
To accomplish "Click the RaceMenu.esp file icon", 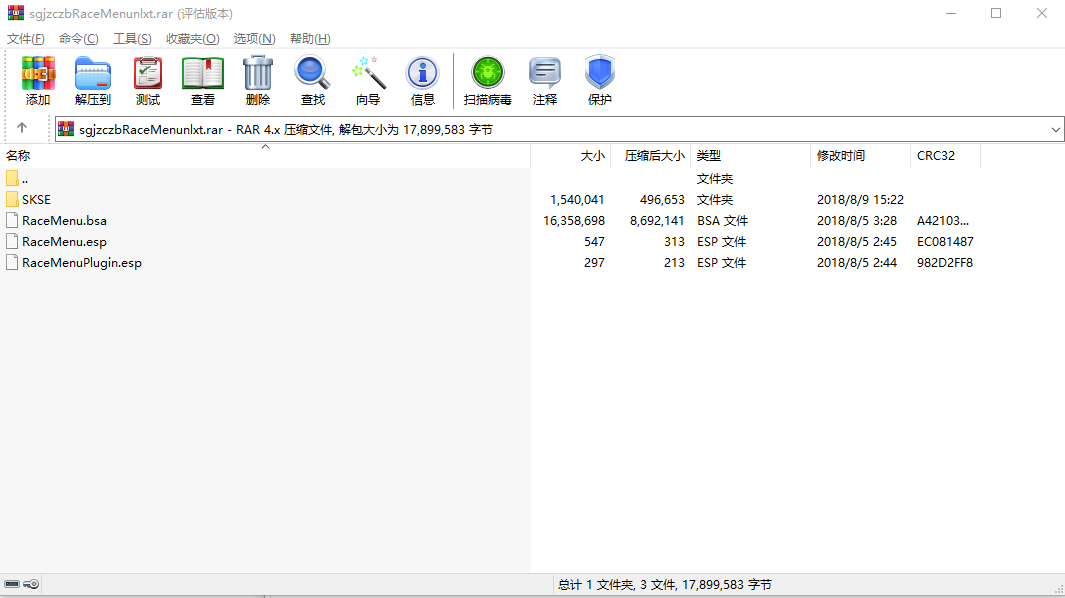I will click(12, 241).
